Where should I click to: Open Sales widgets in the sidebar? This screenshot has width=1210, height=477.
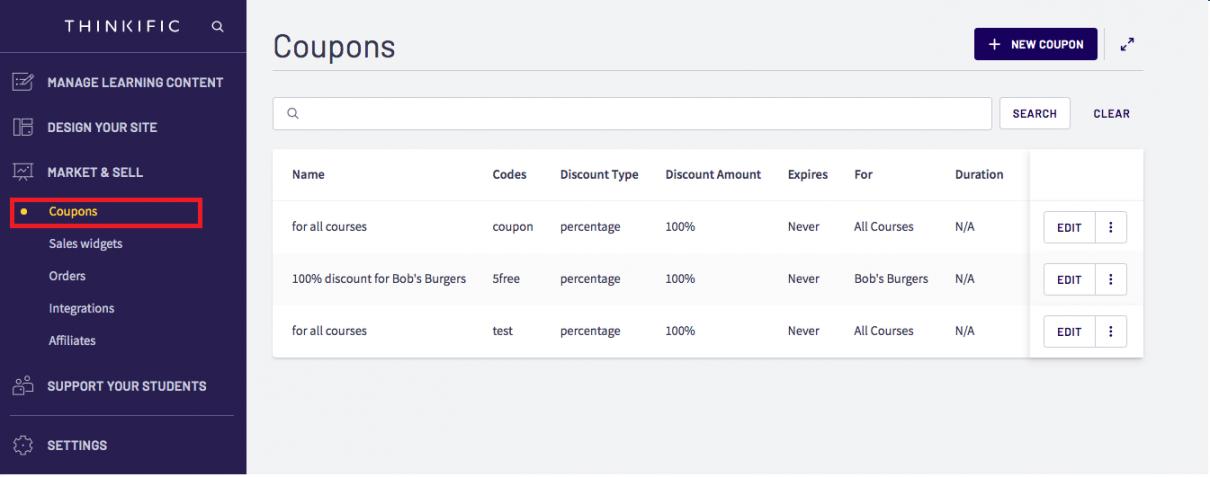click(x=85, y=243)
